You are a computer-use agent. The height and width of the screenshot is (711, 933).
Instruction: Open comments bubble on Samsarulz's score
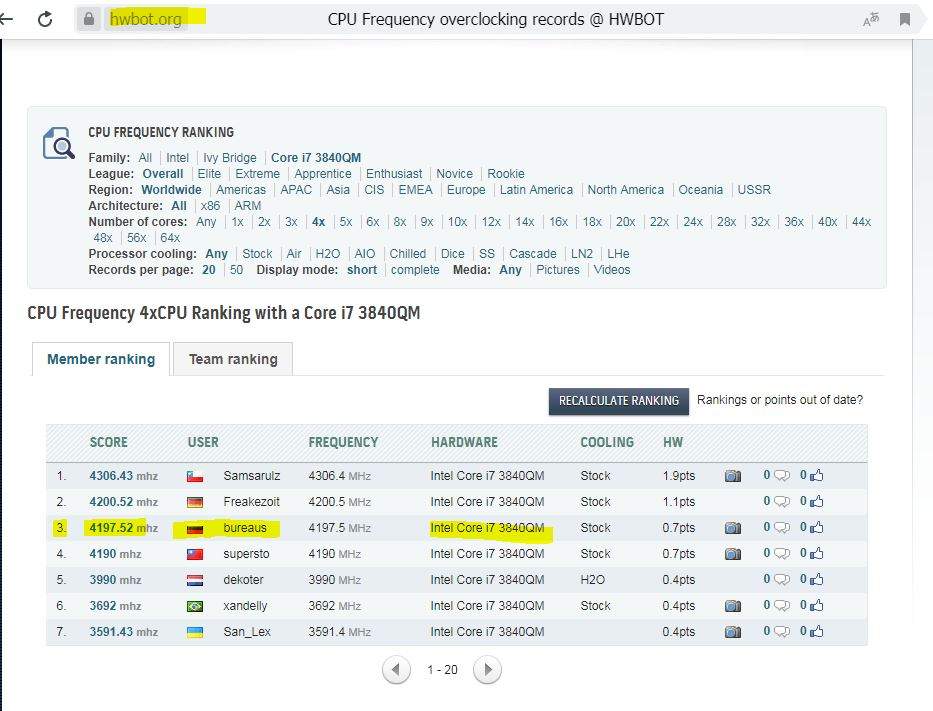point(781,475)
